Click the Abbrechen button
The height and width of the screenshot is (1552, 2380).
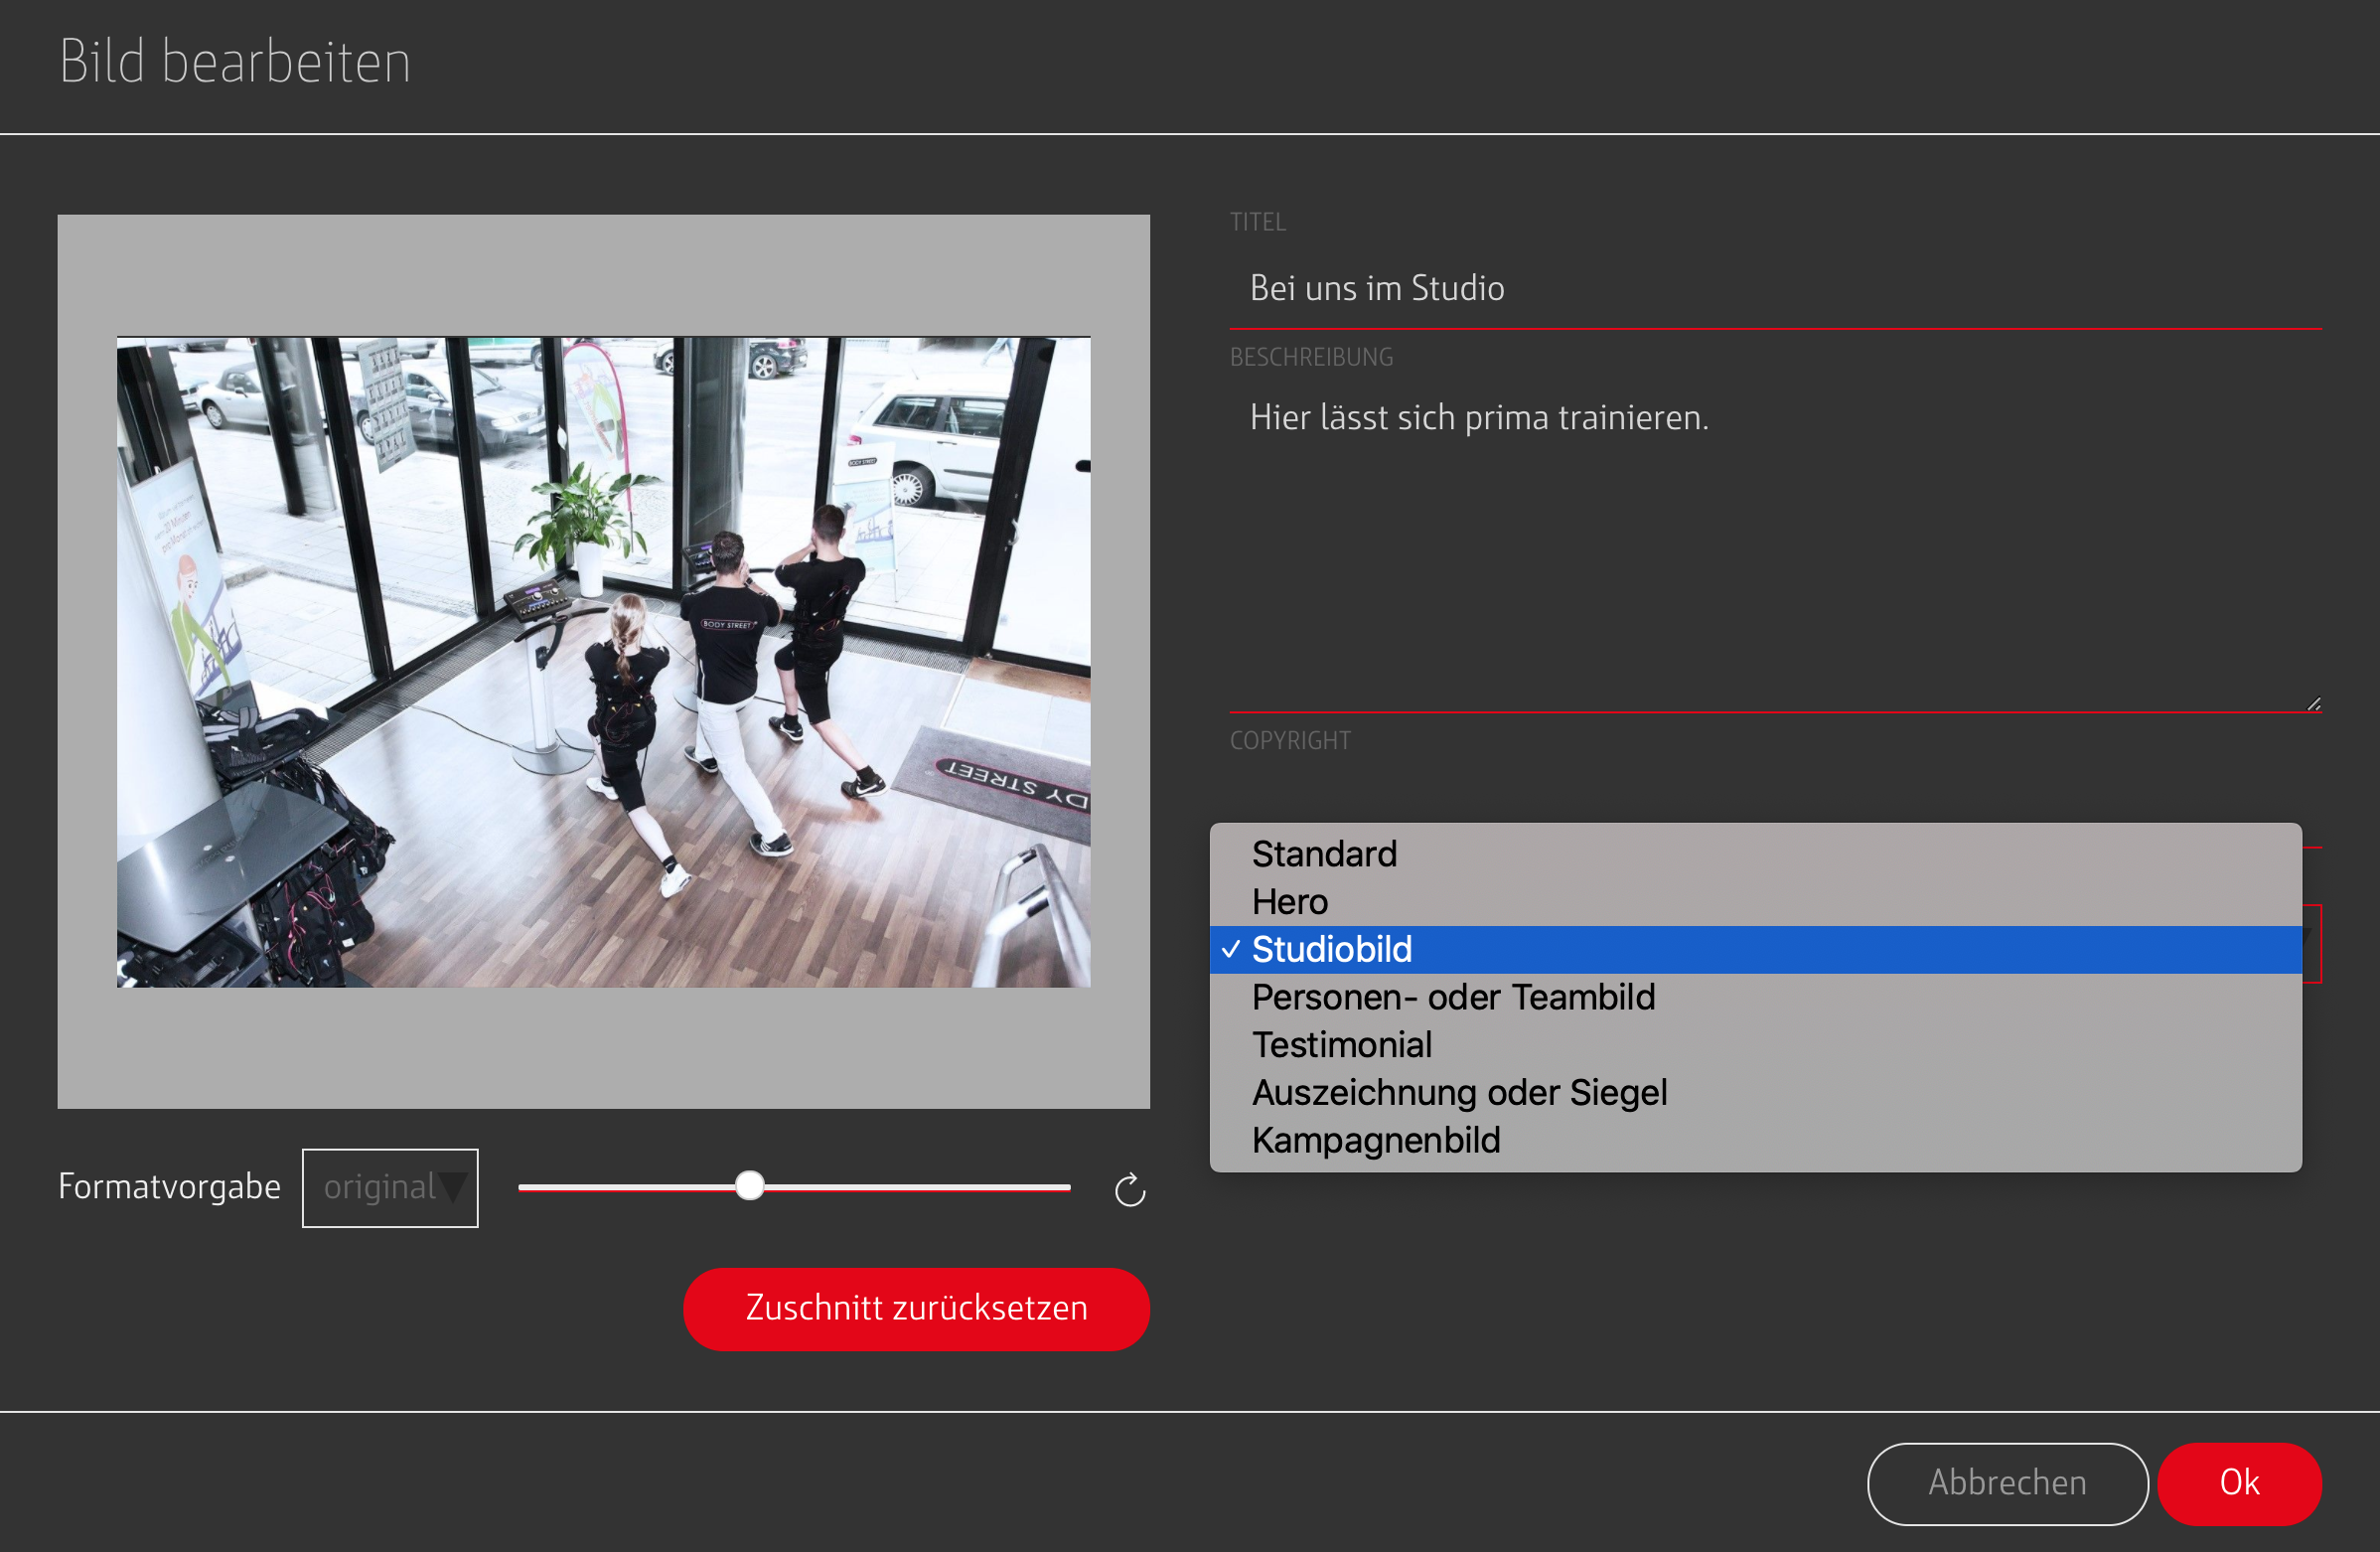(2006, 1482)
